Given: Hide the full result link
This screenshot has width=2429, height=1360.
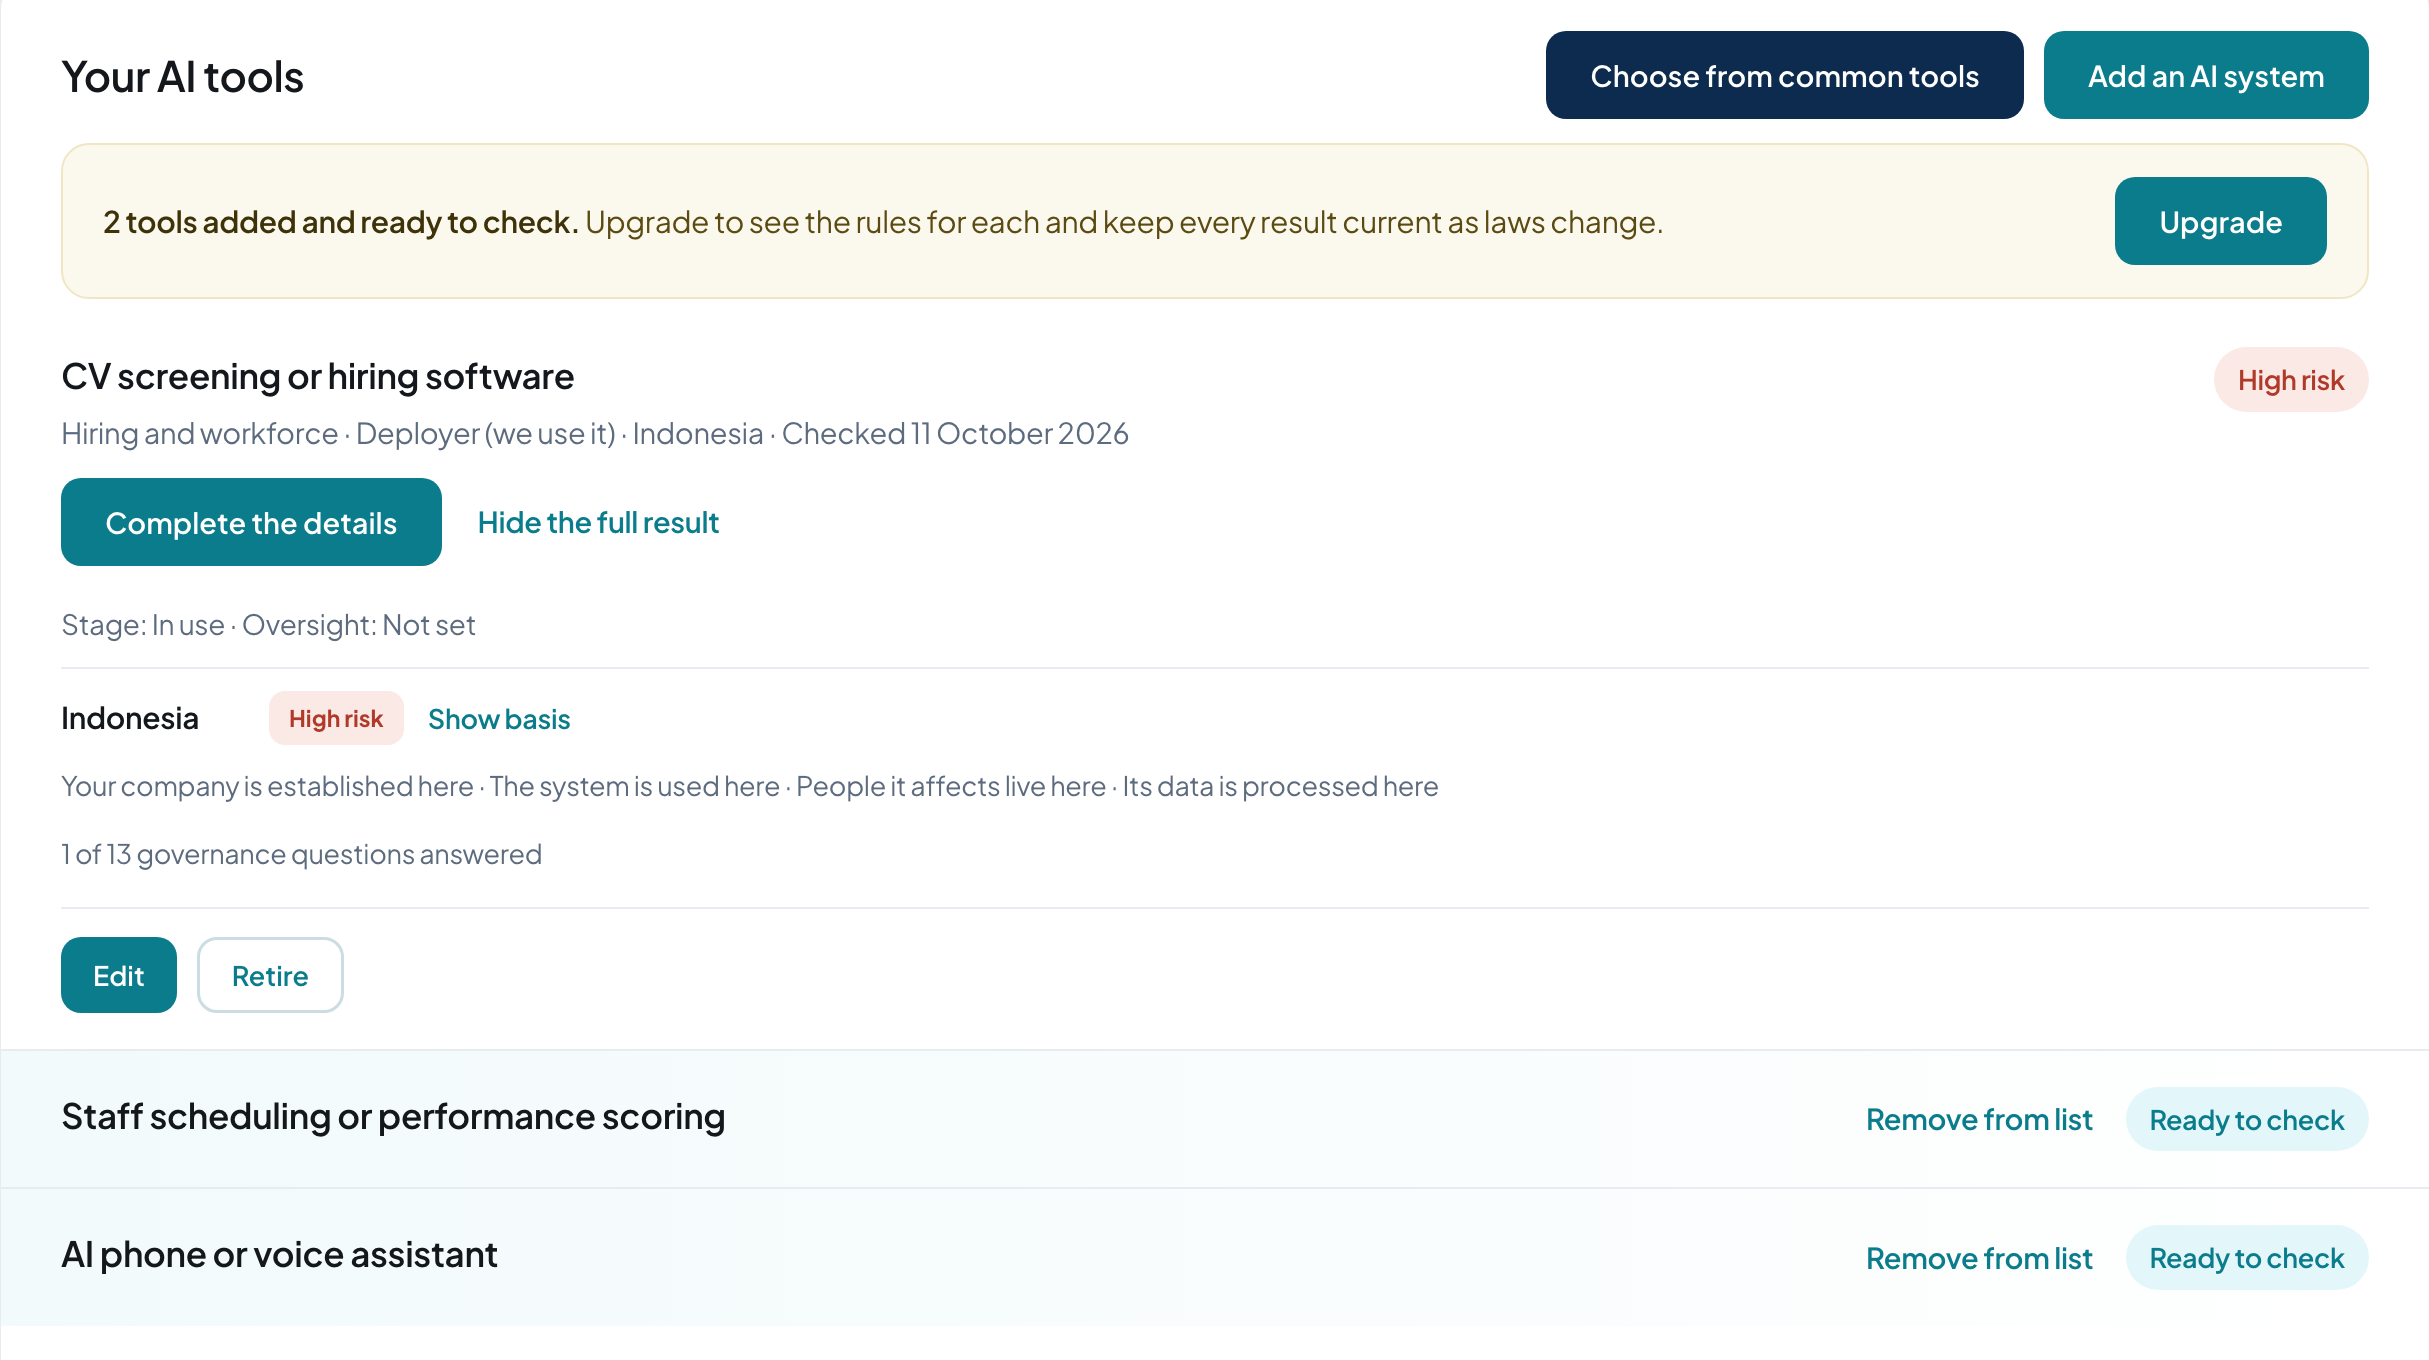Looking at the screenshot, I should tap(598, 522).
